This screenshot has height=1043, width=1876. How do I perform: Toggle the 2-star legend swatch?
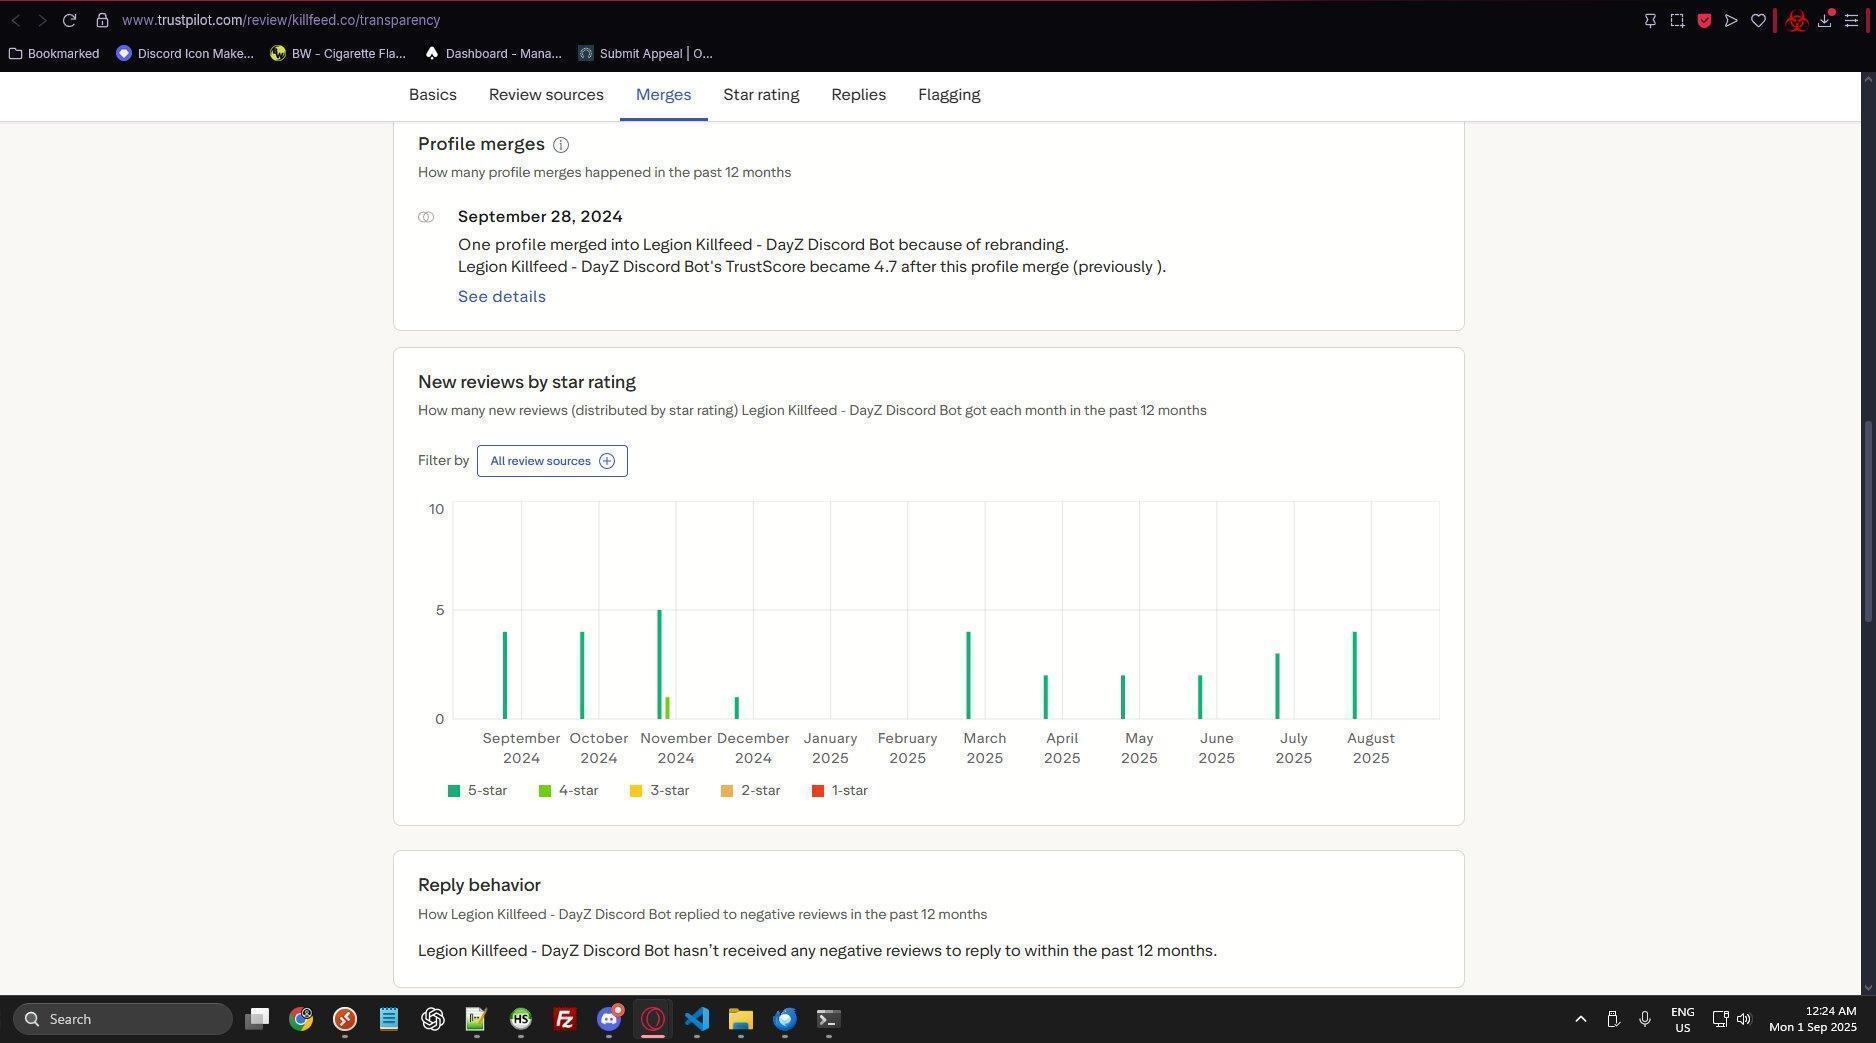click(727, 791)
